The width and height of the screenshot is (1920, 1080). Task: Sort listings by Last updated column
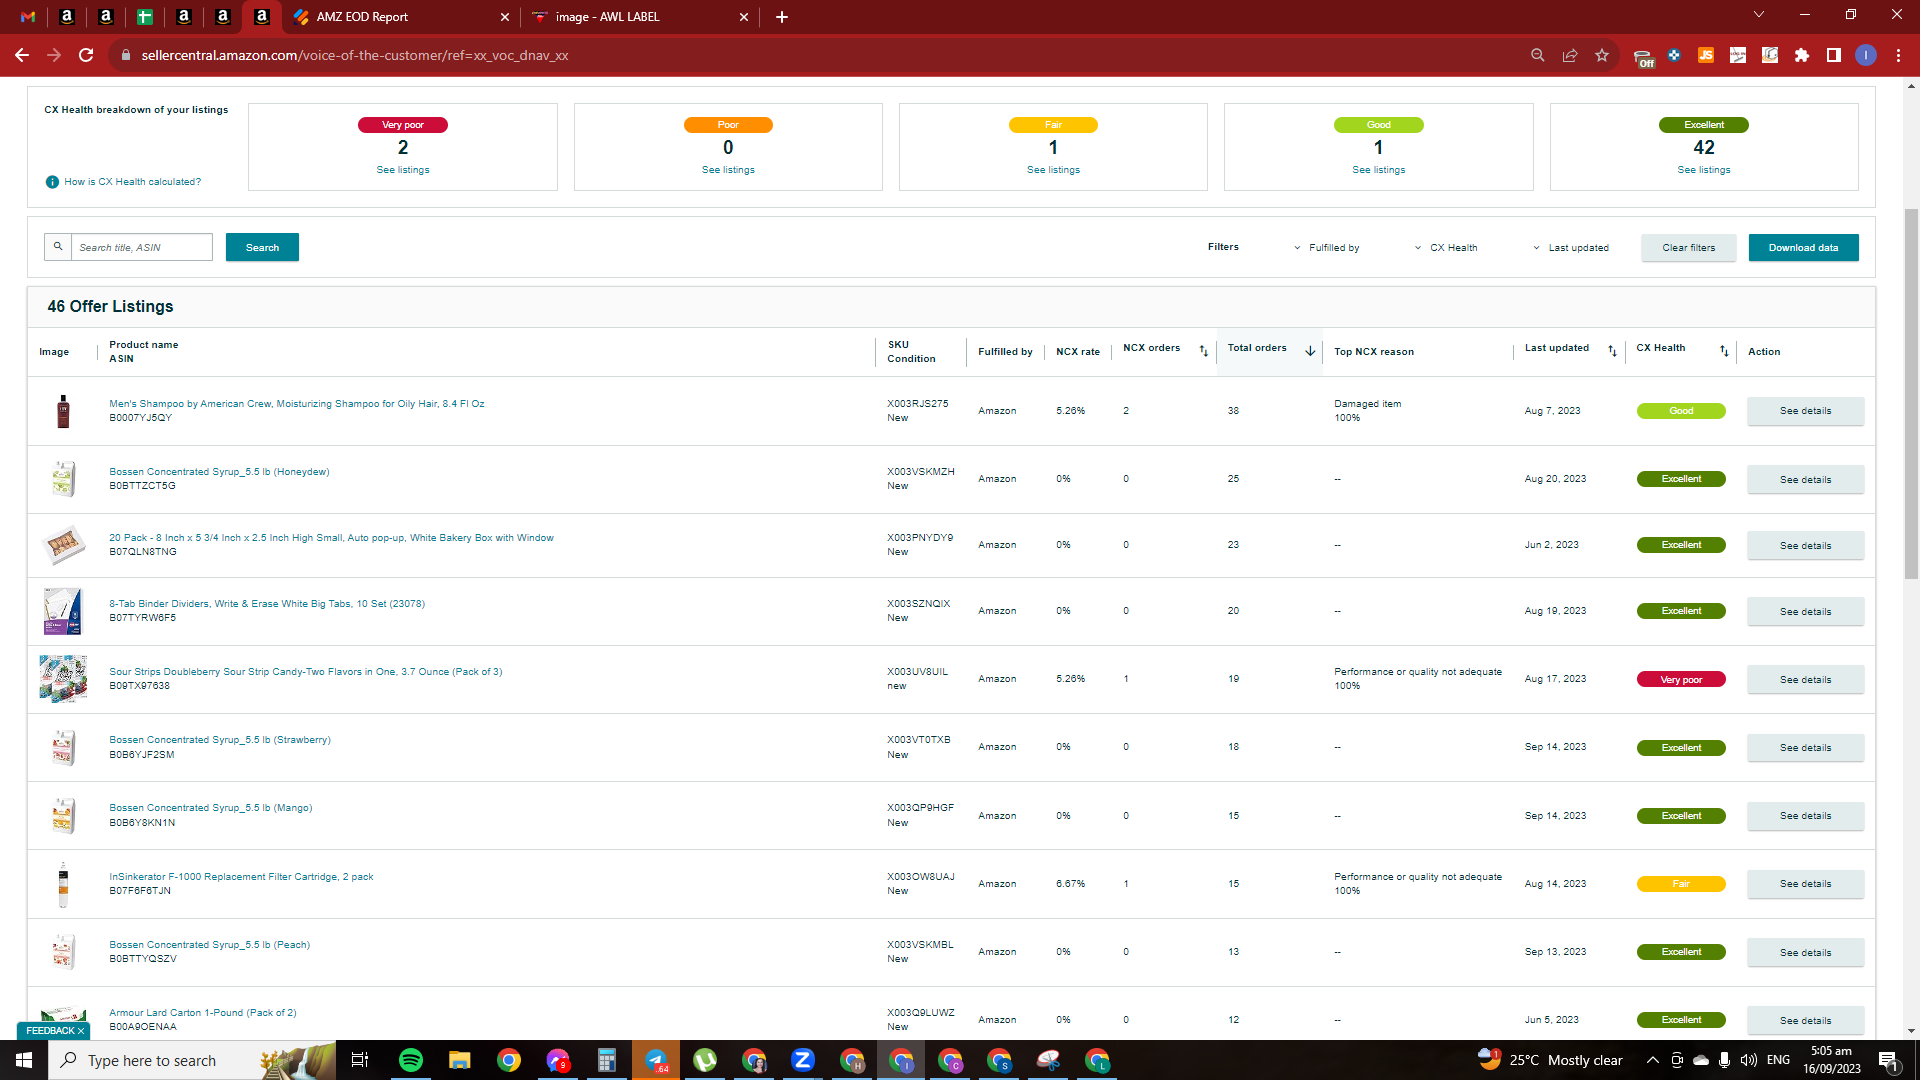(1612, 351)
